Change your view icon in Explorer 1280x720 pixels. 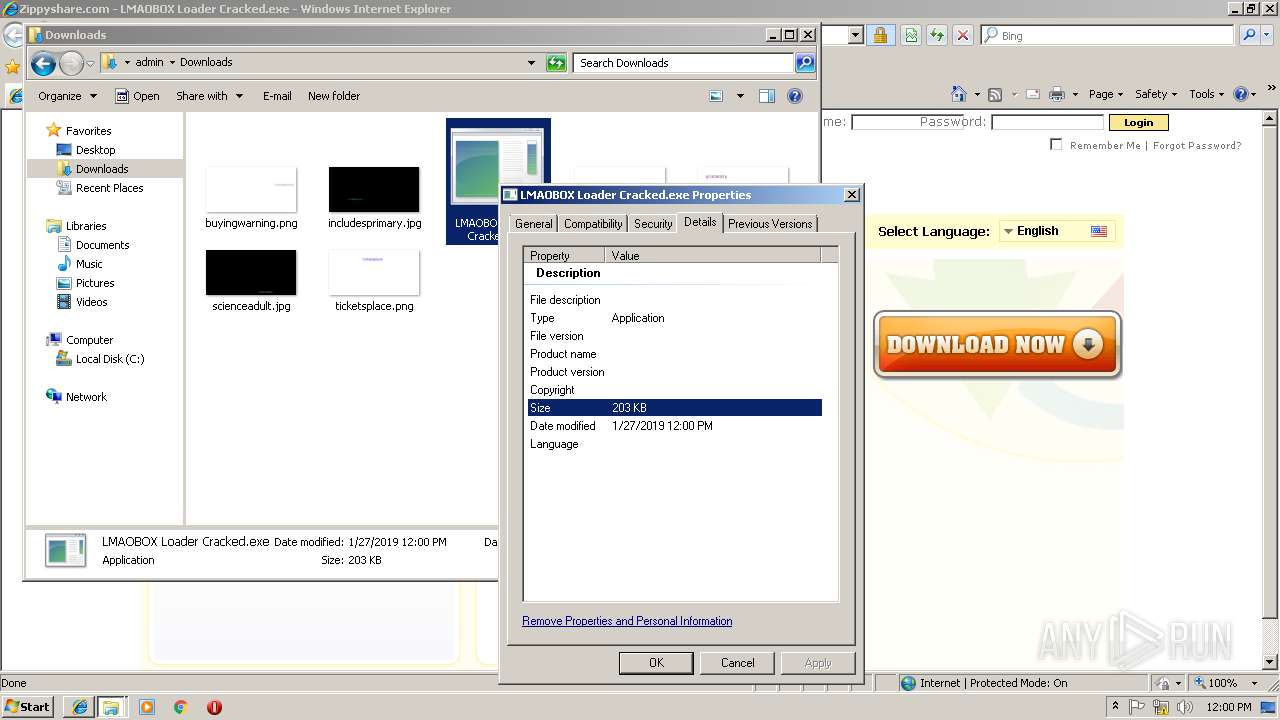(x=716, y=96)
